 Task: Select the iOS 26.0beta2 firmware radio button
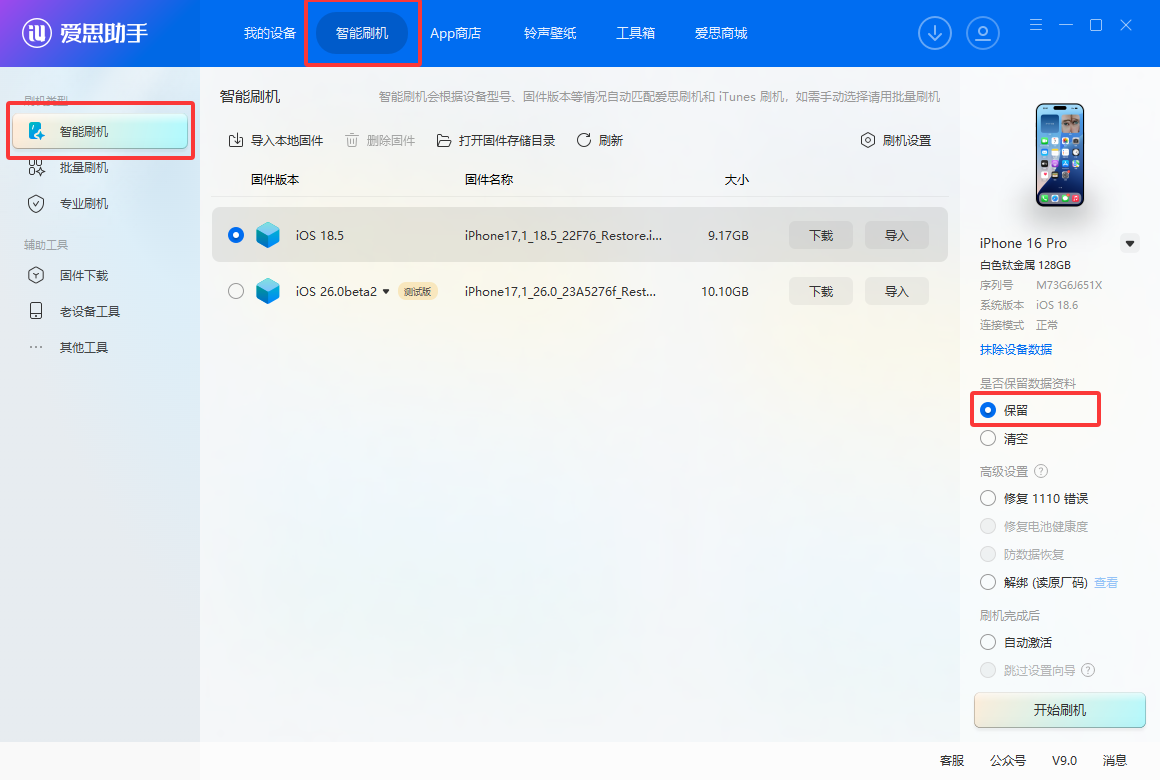coord(236,291)
